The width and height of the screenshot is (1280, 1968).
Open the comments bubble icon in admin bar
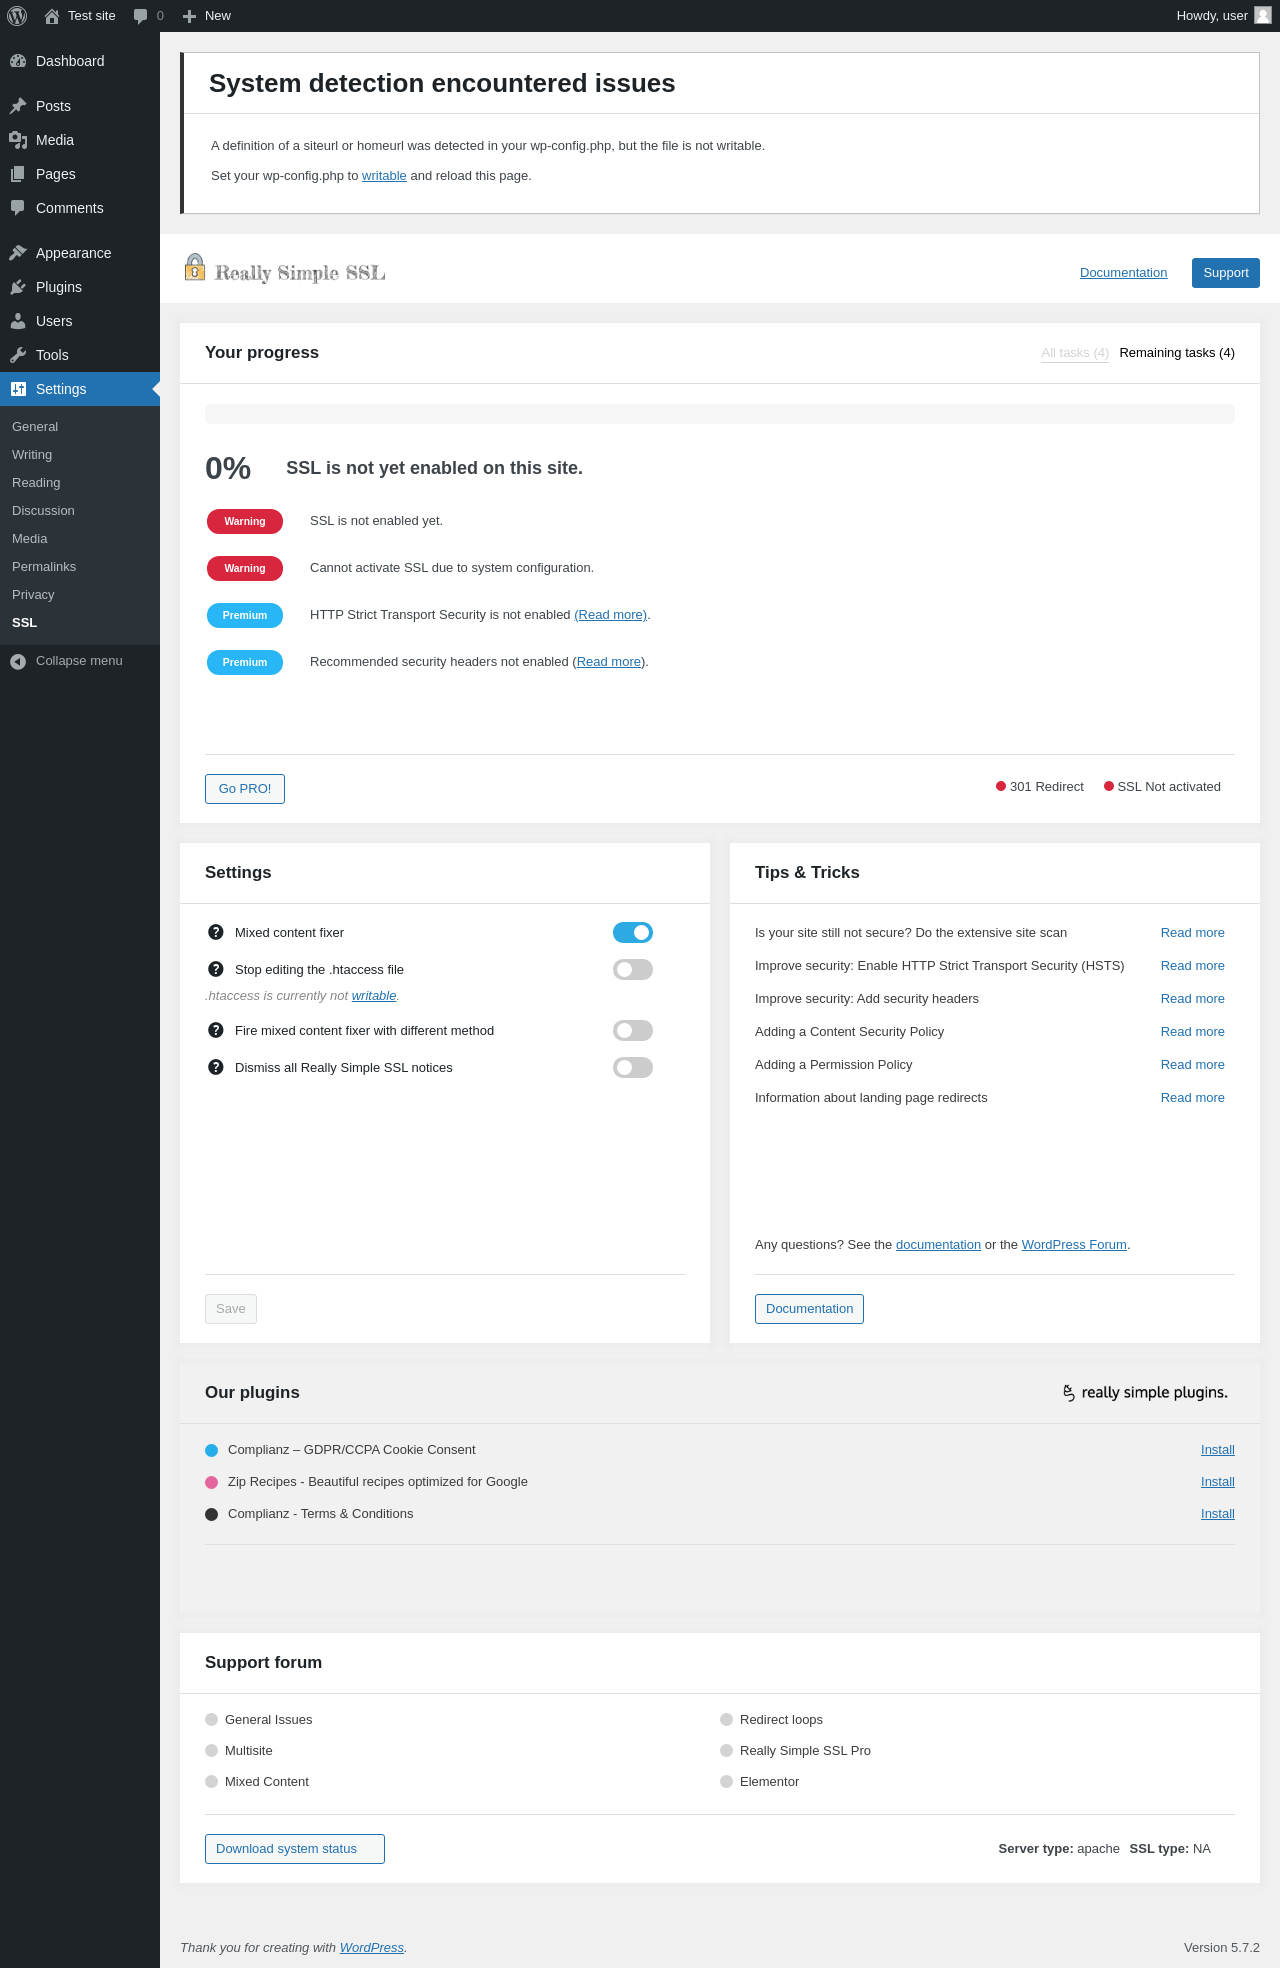(141, 16)
